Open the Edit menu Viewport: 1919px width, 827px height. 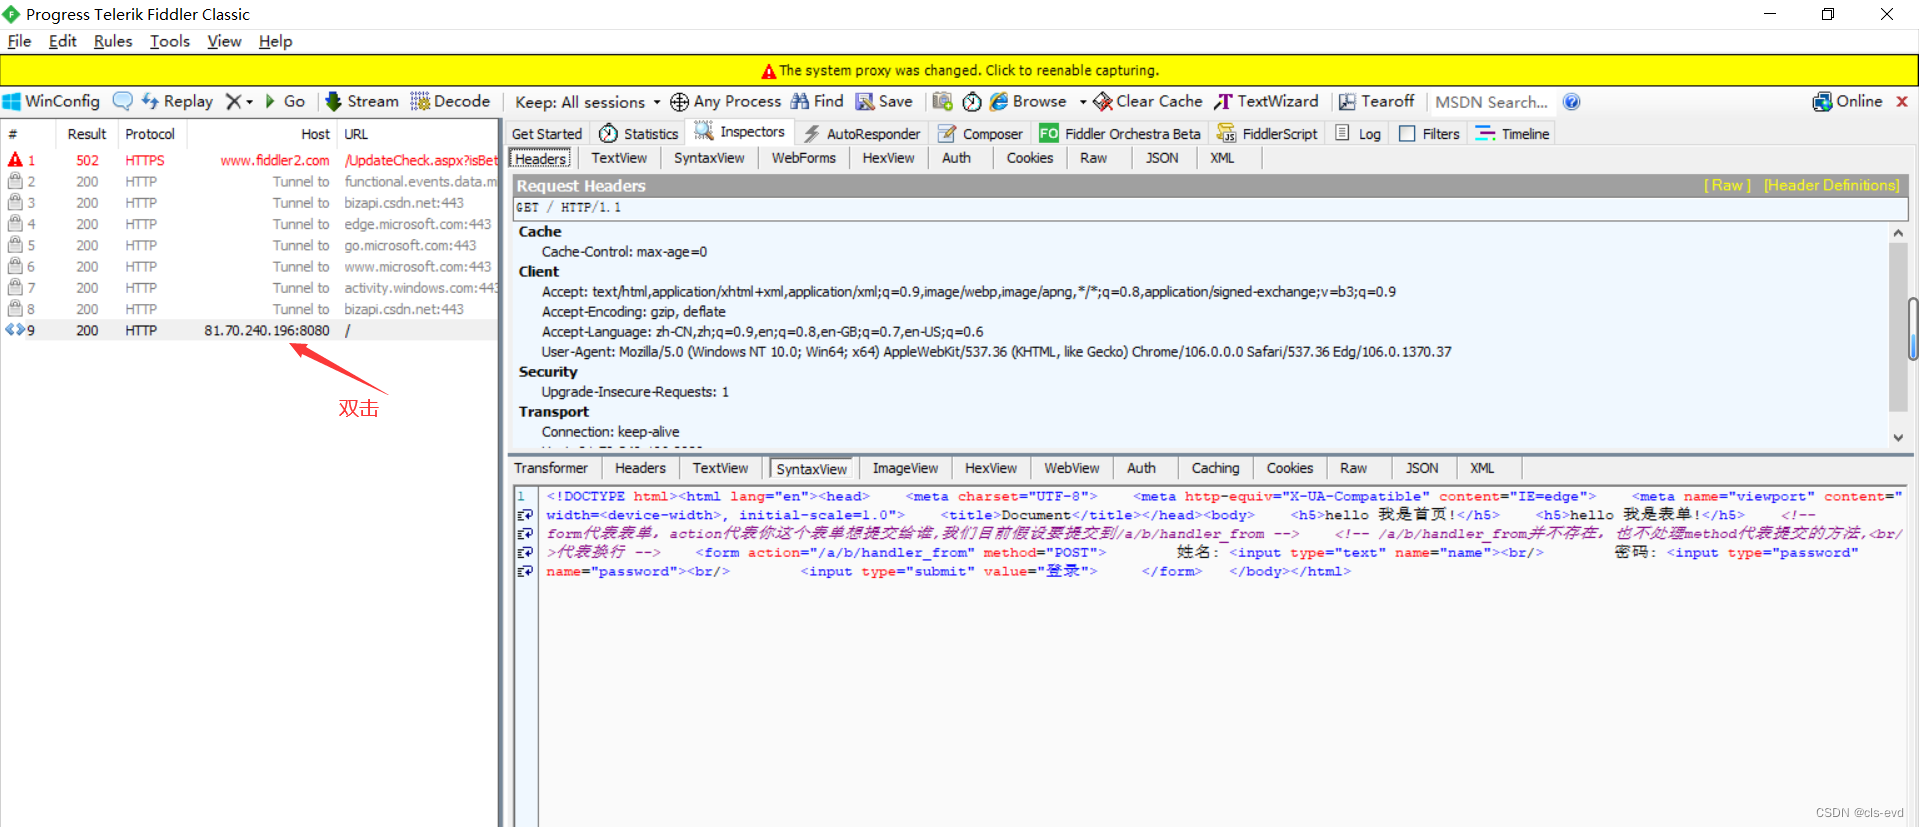62,41
